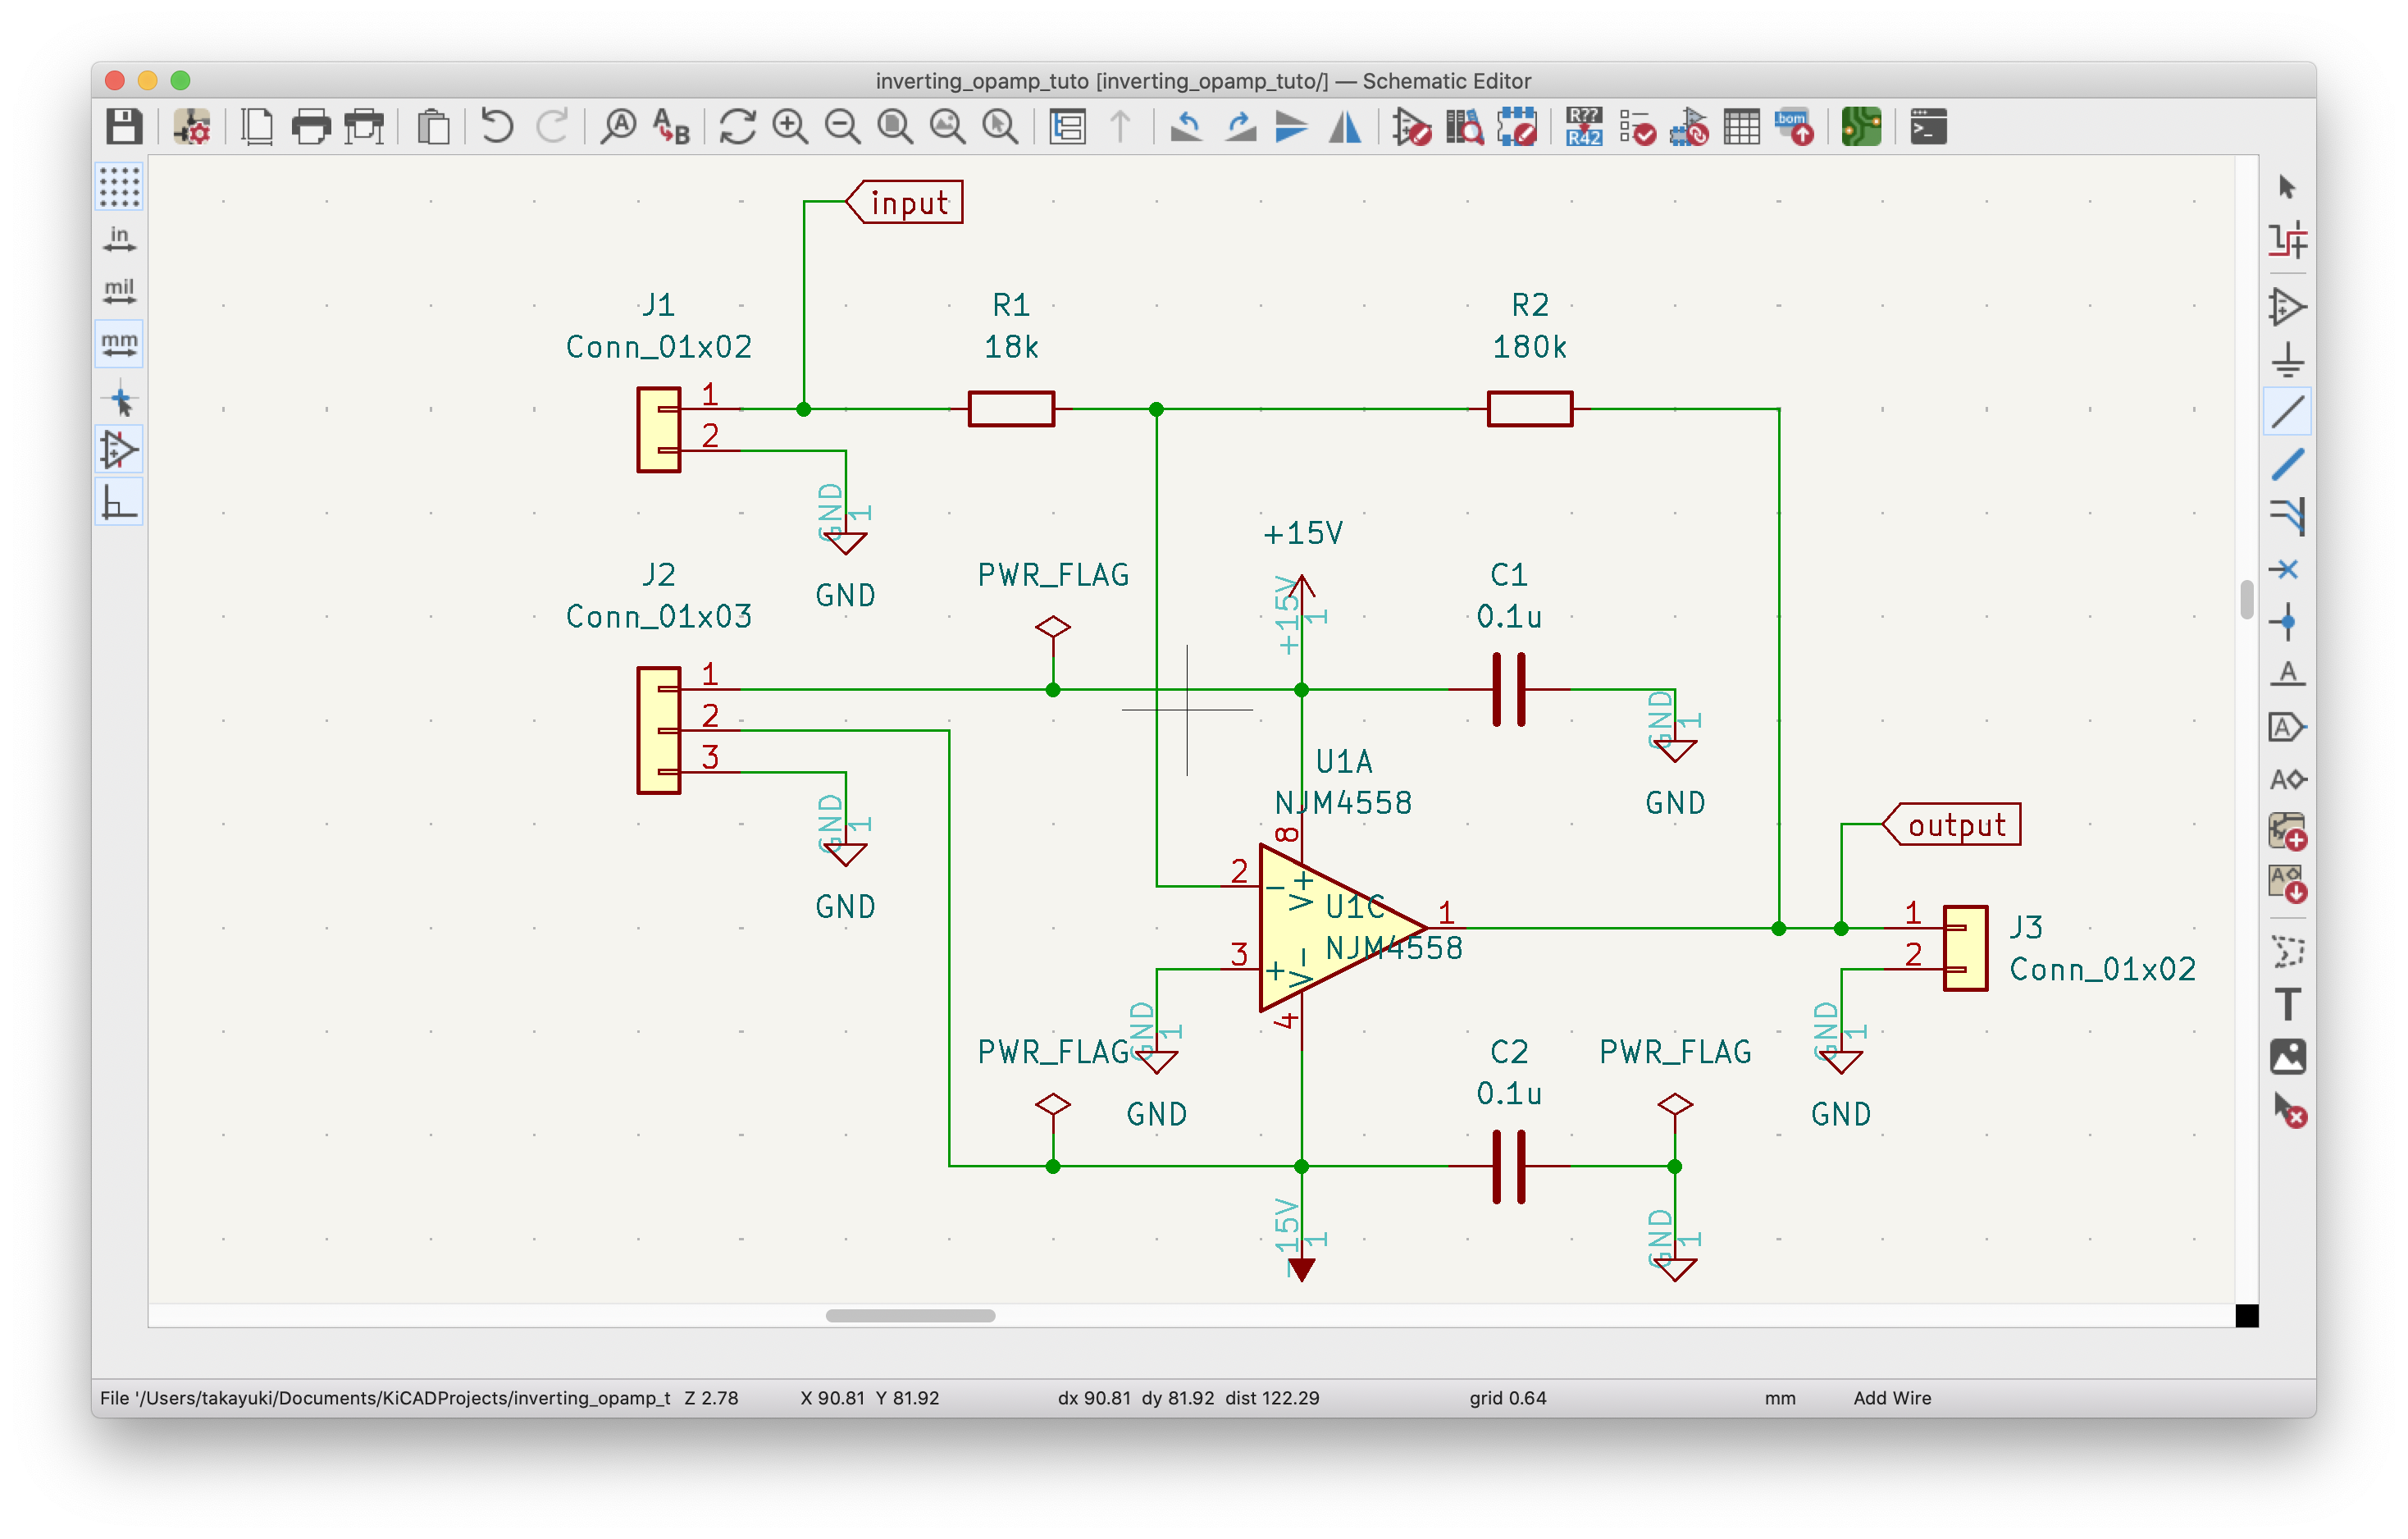Activate zoom to selection tool
This screenshot has height=1539, width=2408.
[1000, 127]
